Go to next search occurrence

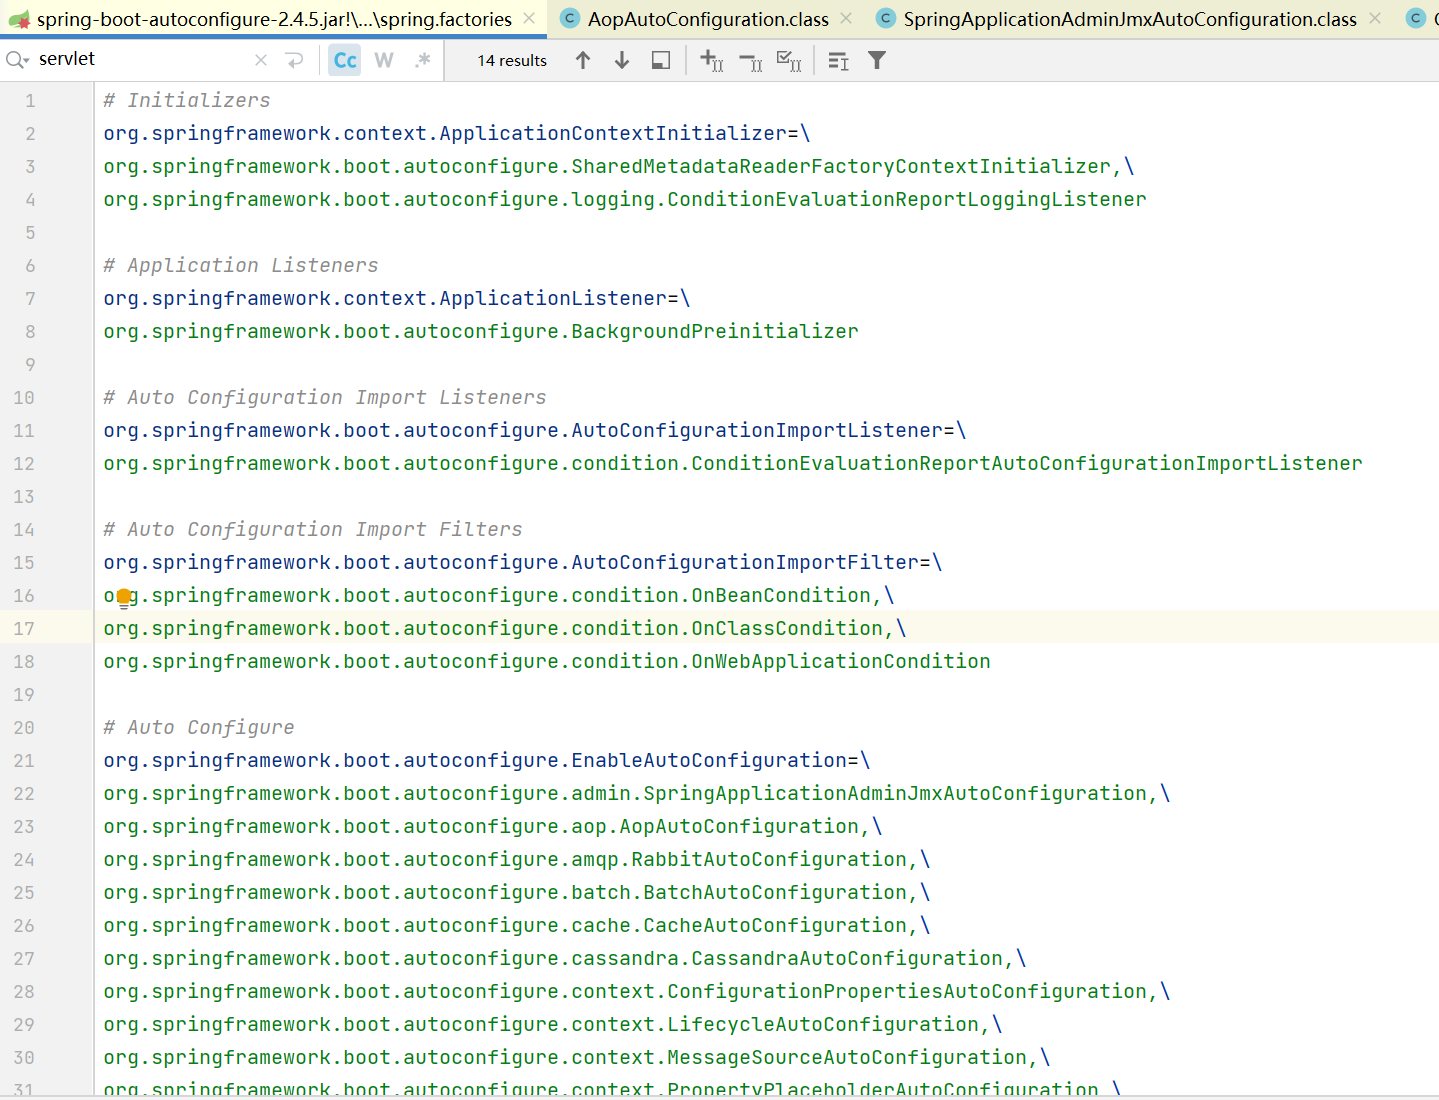[622, 60]
